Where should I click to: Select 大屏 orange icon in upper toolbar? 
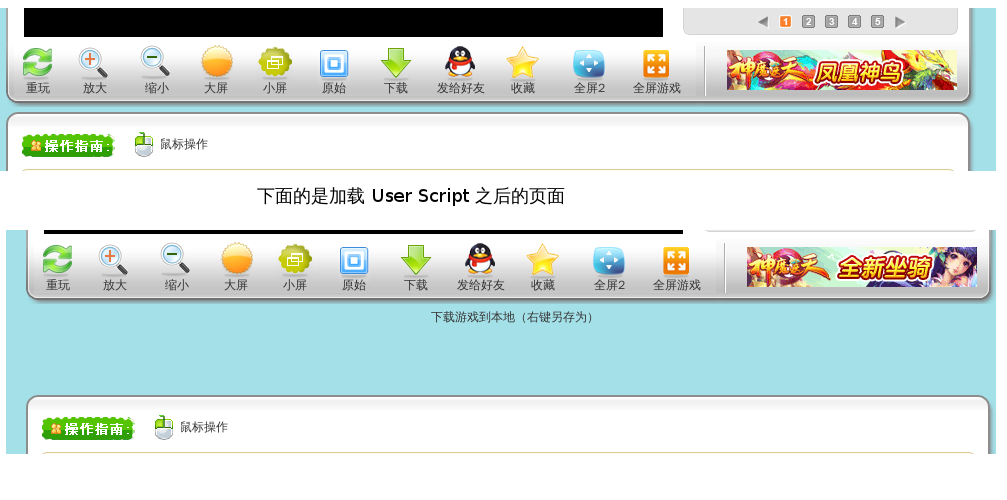point(216,63)
